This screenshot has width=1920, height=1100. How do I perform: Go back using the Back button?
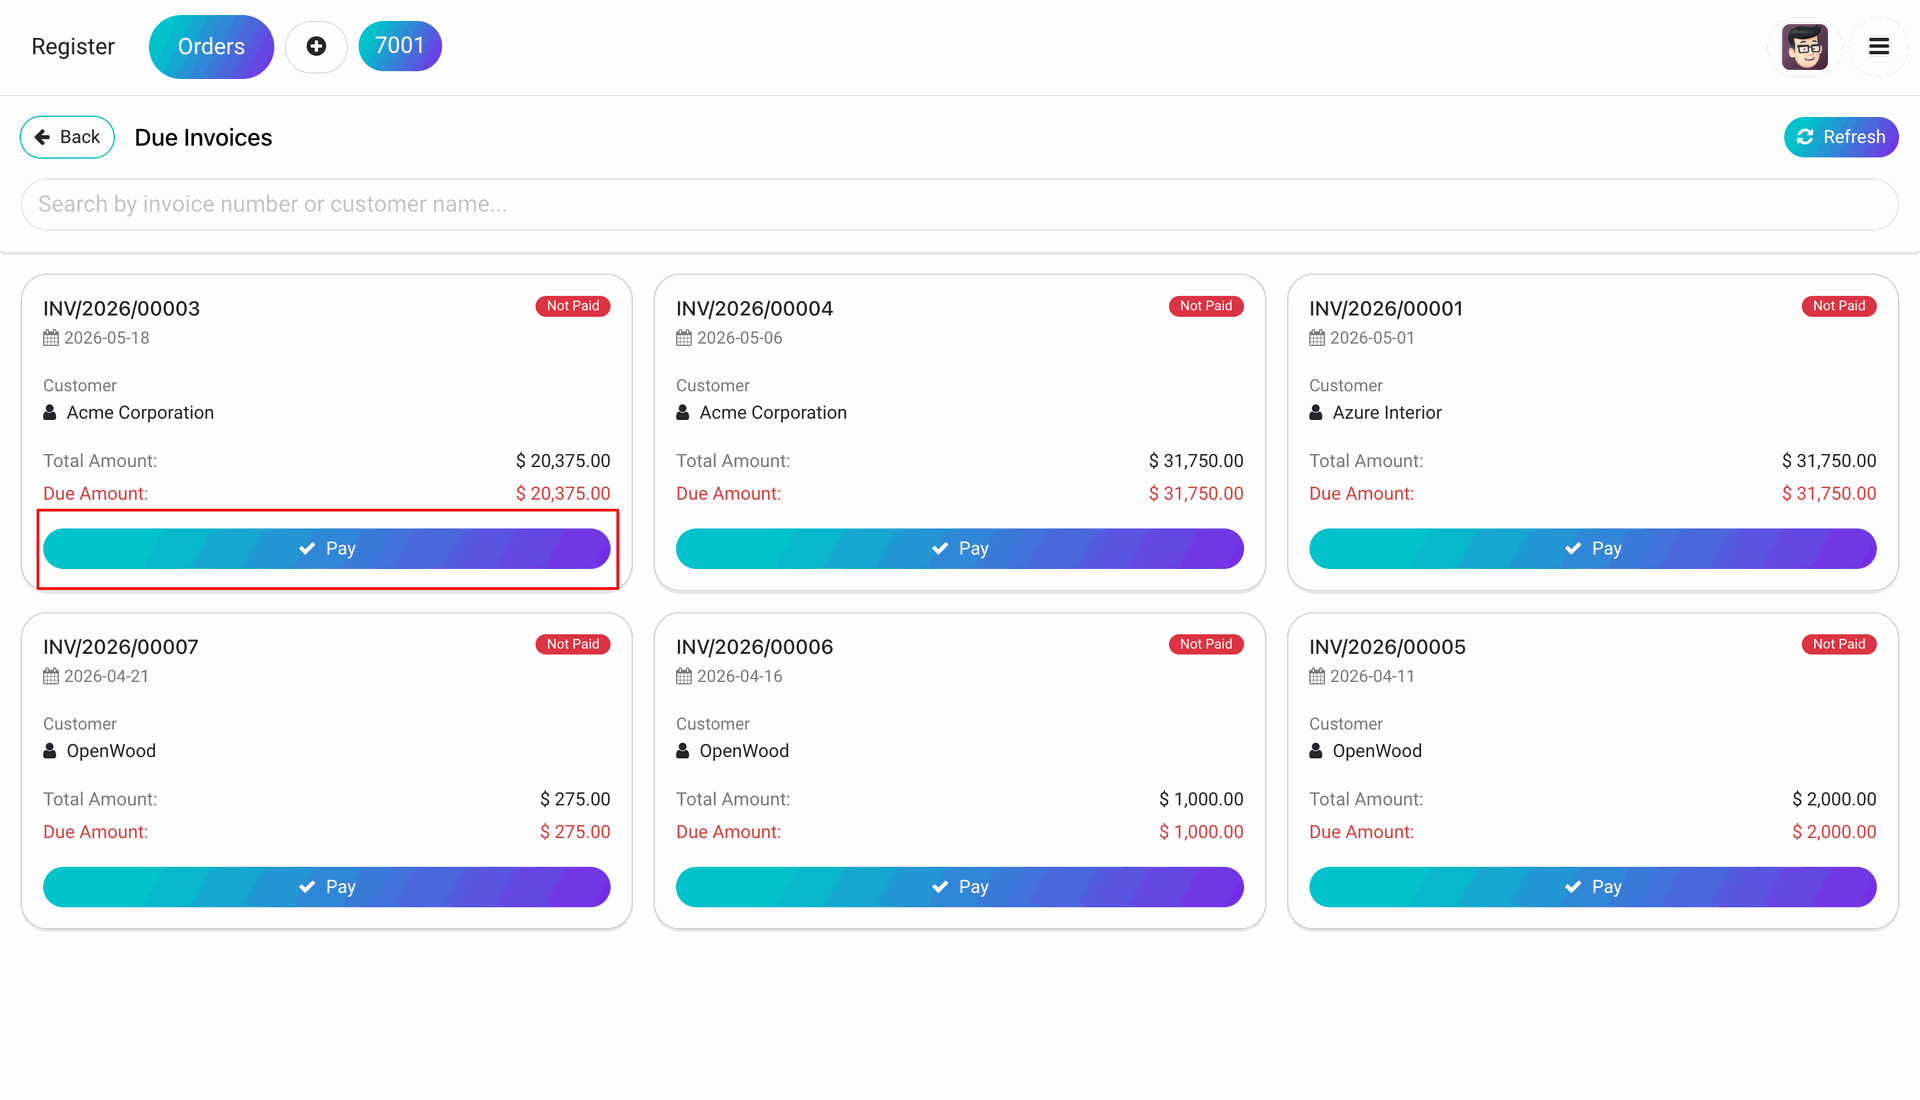67,137
